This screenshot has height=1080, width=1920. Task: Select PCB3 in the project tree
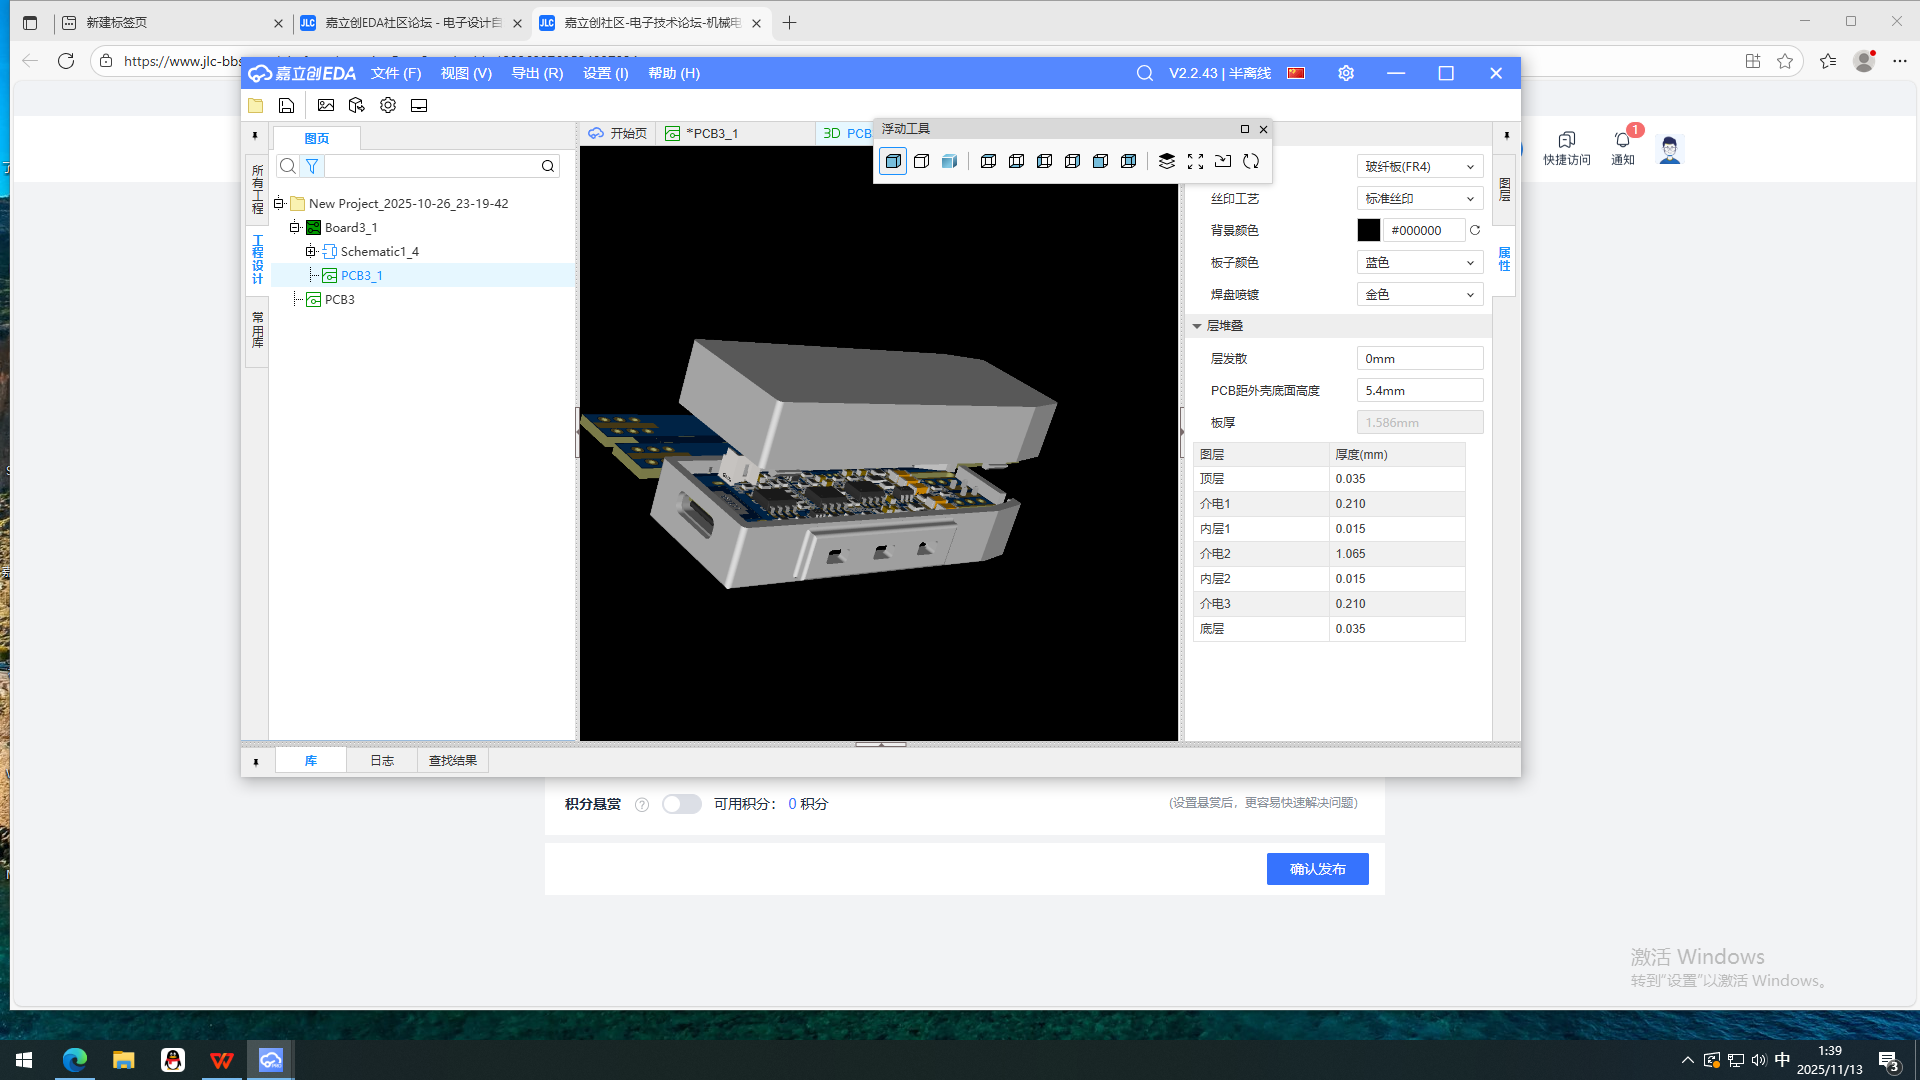coord(339,299)
